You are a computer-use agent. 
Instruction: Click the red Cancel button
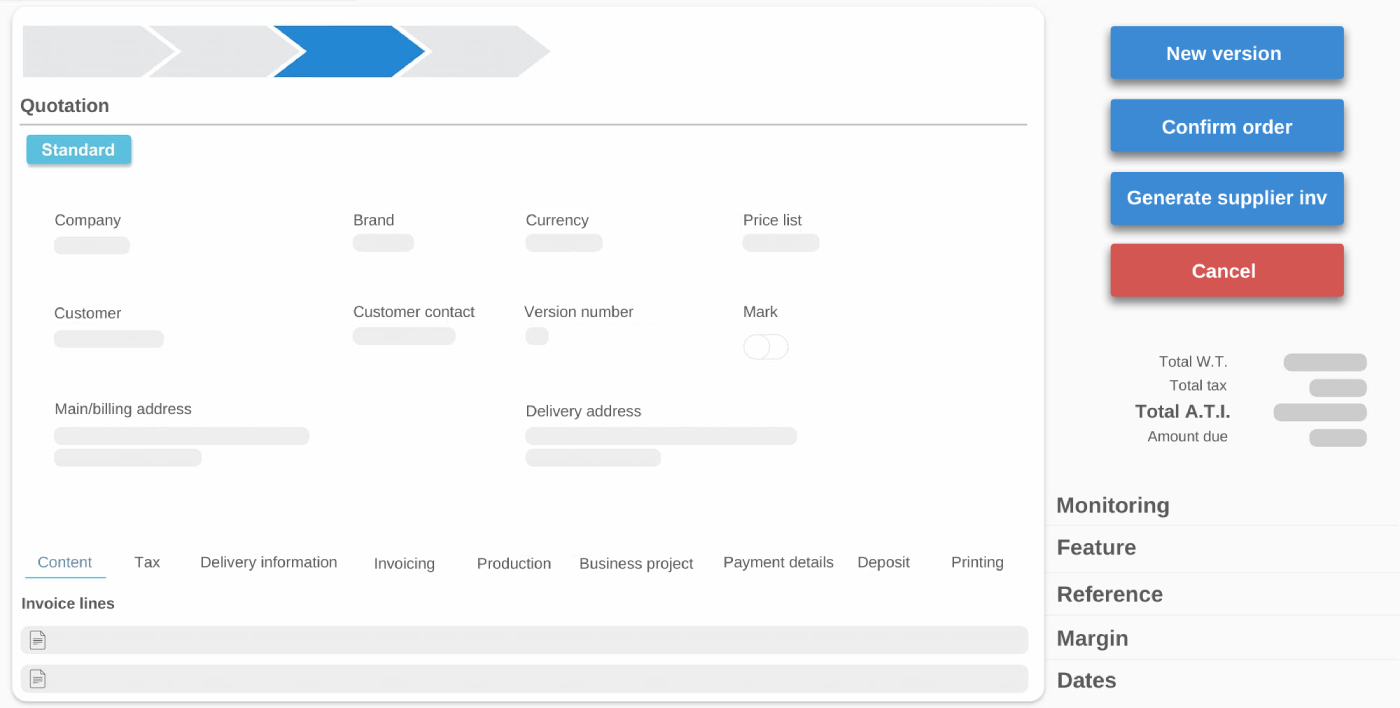(1227, 271)
